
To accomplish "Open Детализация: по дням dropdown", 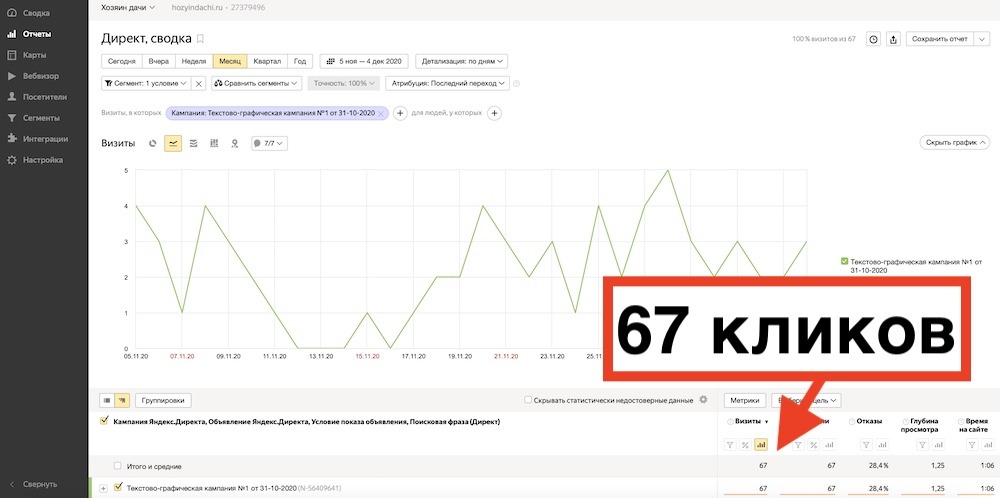I will click(462, 62).
